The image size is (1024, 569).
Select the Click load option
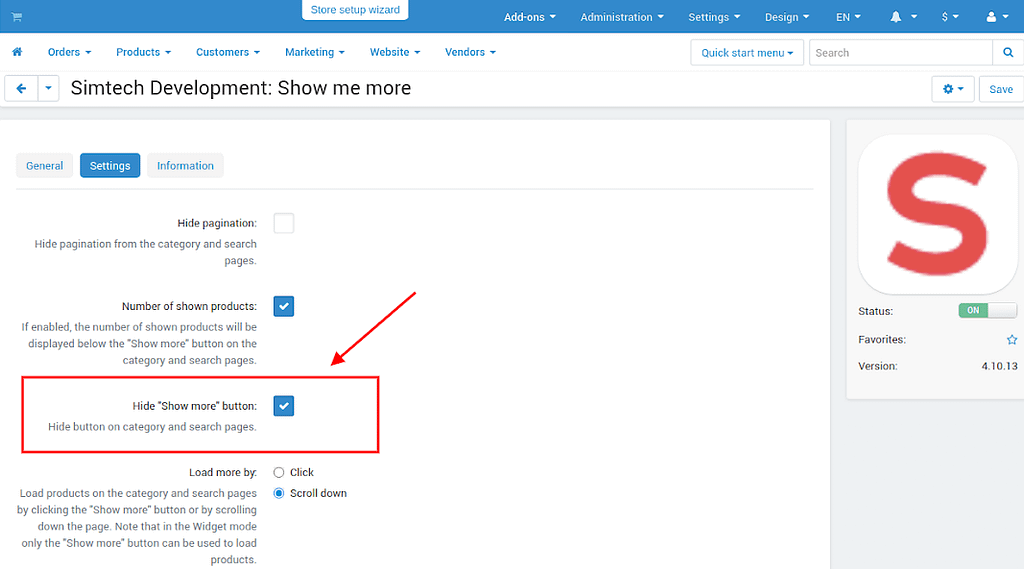pyautogui.click(x=279, y=472)
